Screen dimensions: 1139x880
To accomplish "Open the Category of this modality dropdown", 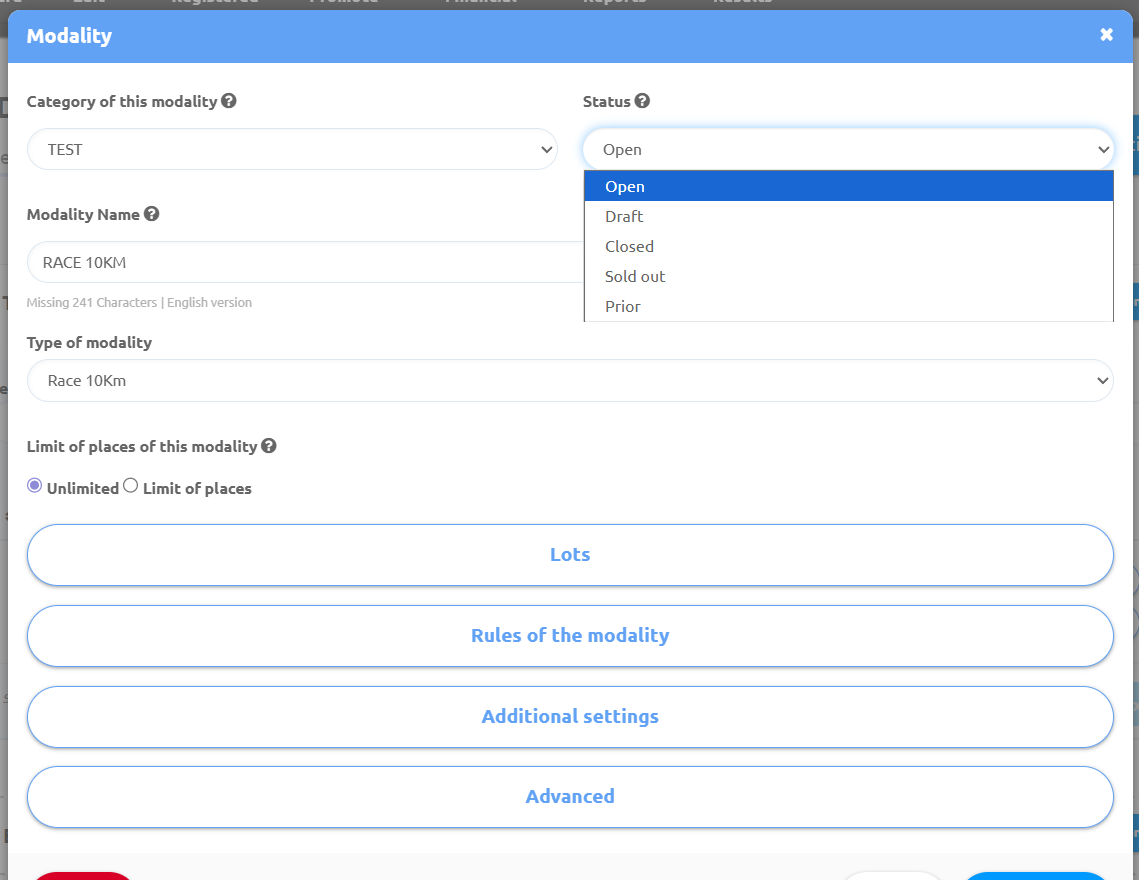I will 291,149.
